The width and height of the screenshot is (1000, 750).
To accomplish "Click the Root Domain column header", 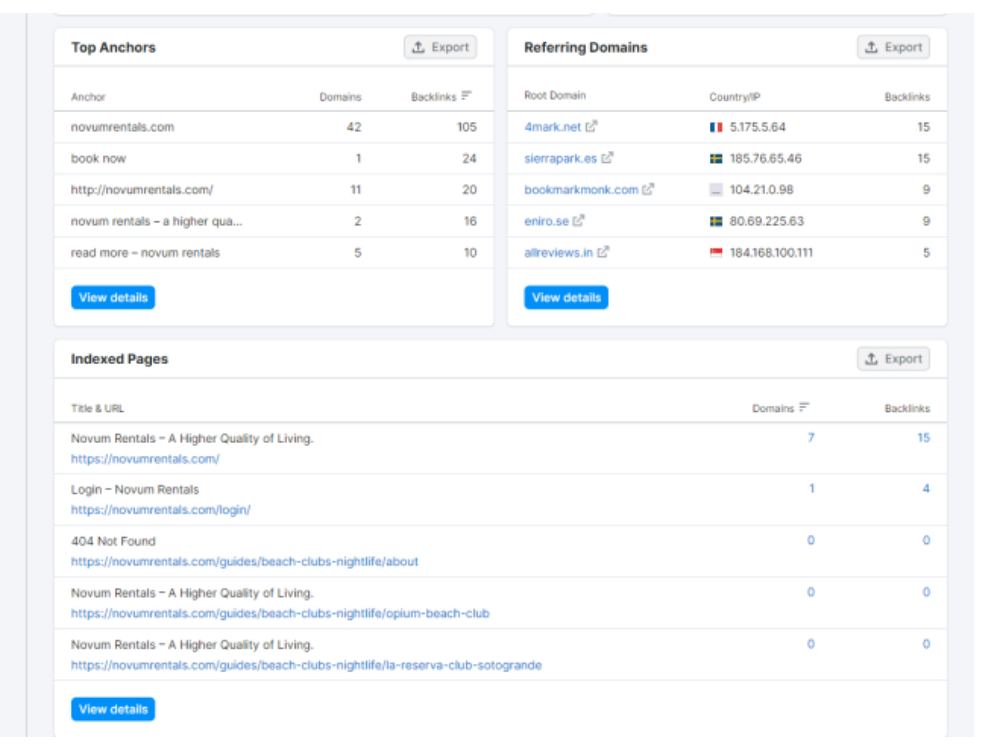I will pyautogui.click(x=555, y=95).
